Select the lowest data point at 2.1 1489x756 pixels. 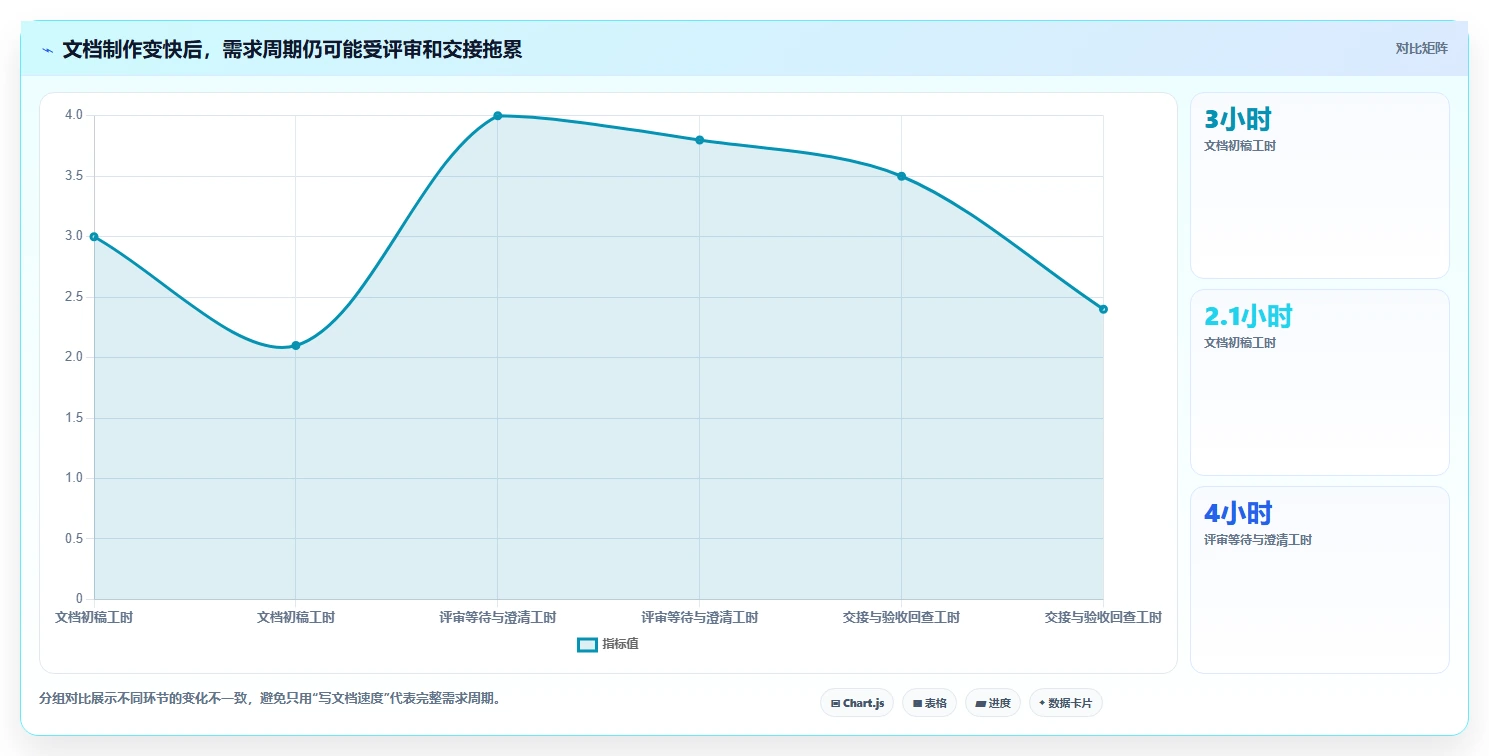[296, 346]
